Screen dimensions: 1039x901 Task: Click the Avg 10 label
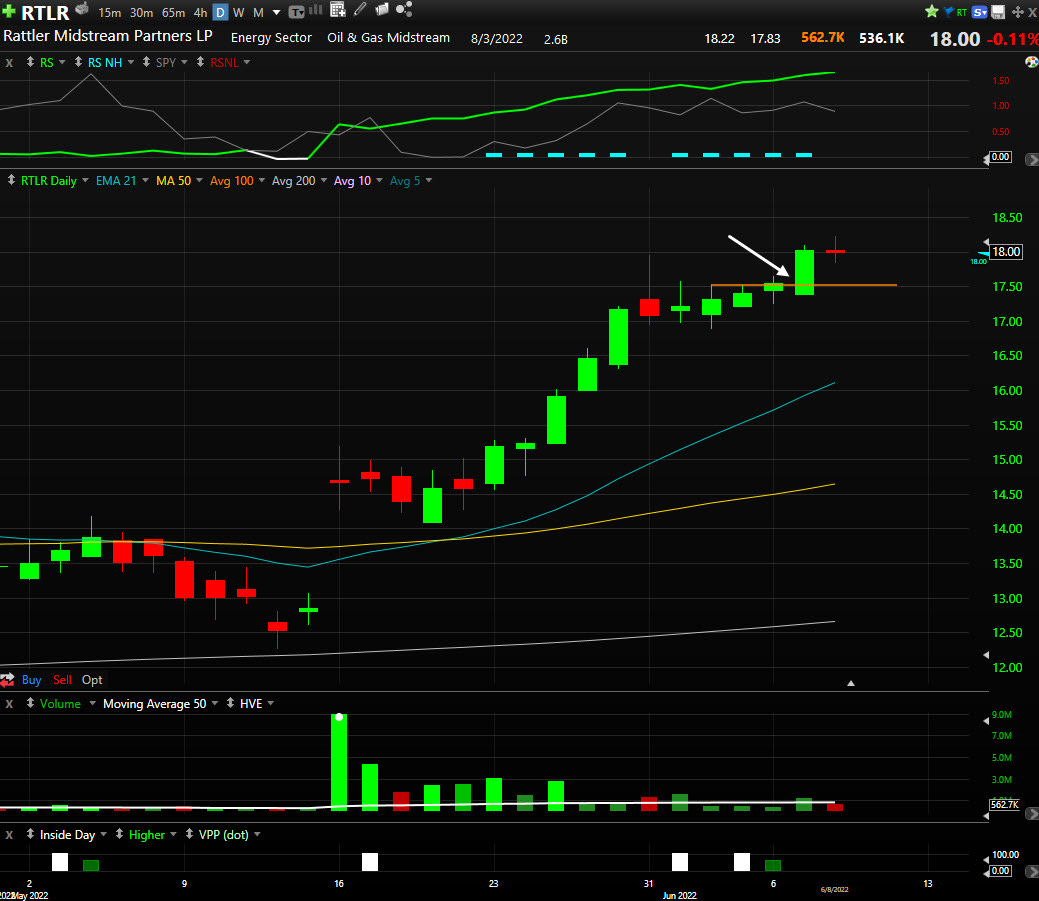point(353,180)
